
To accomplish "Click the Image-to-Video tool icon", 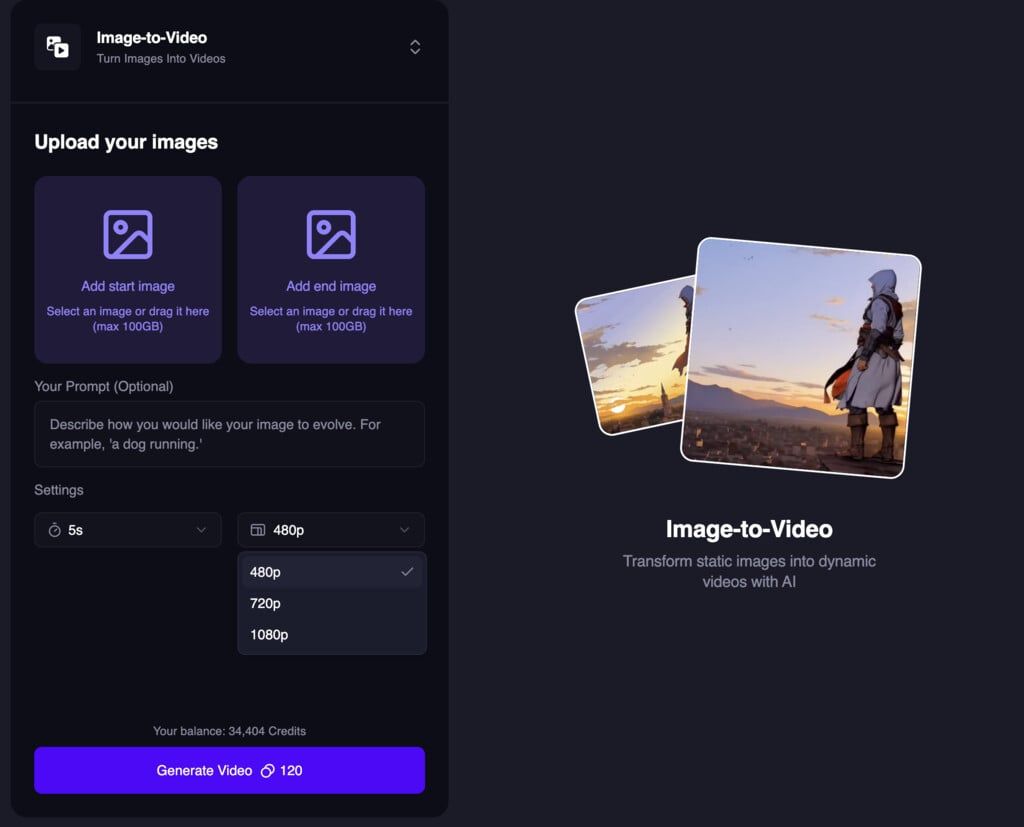I will pyautogui.click(x=57, y=47).
